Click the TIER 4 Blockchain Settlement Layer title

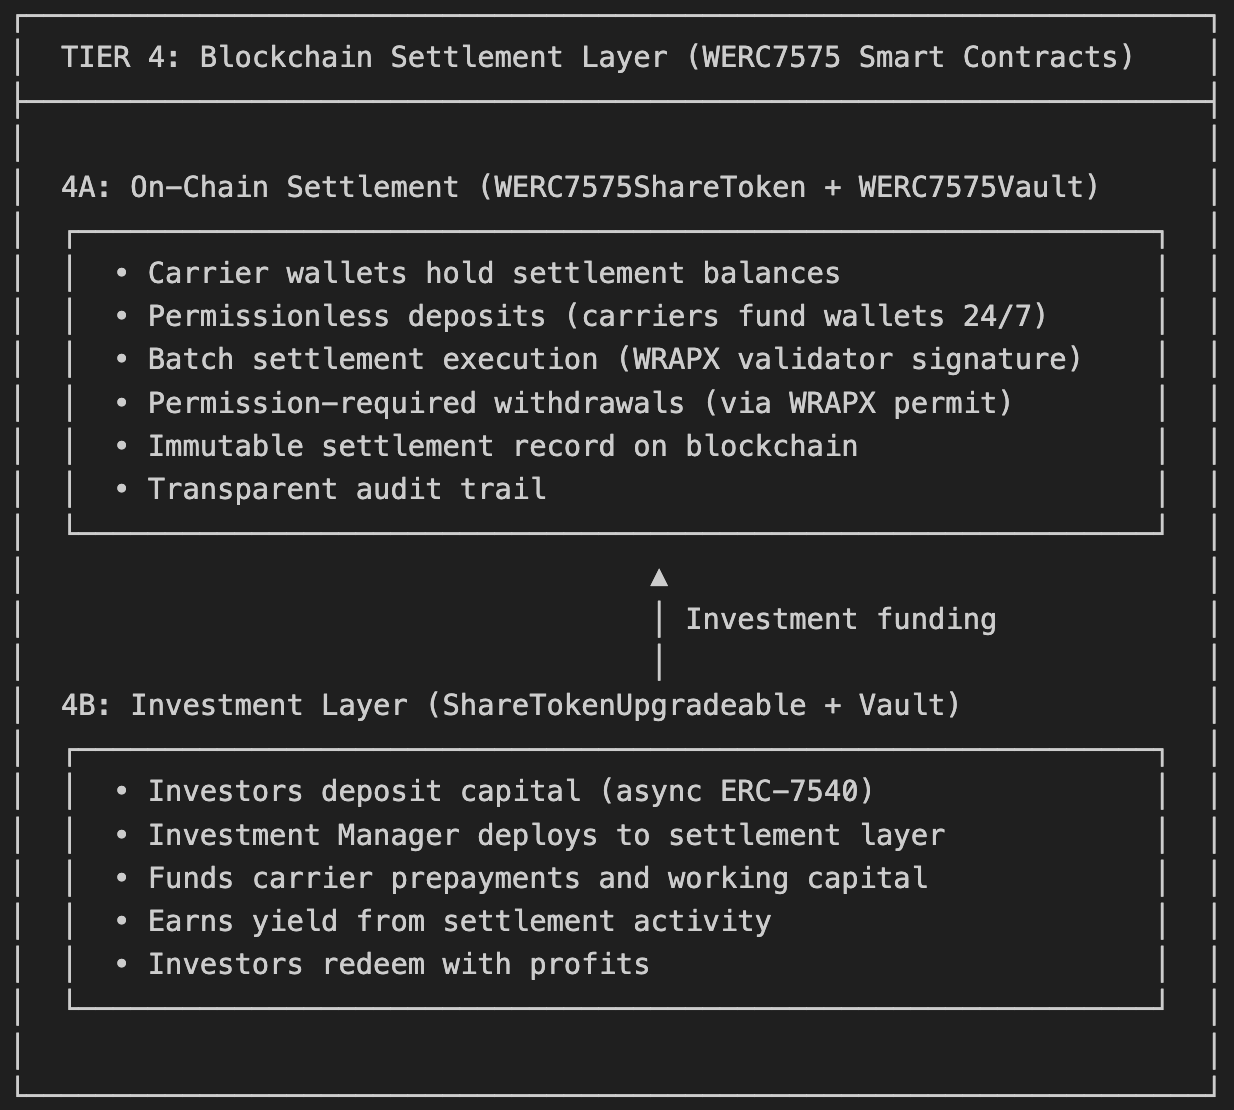click(x=597, y=57)
